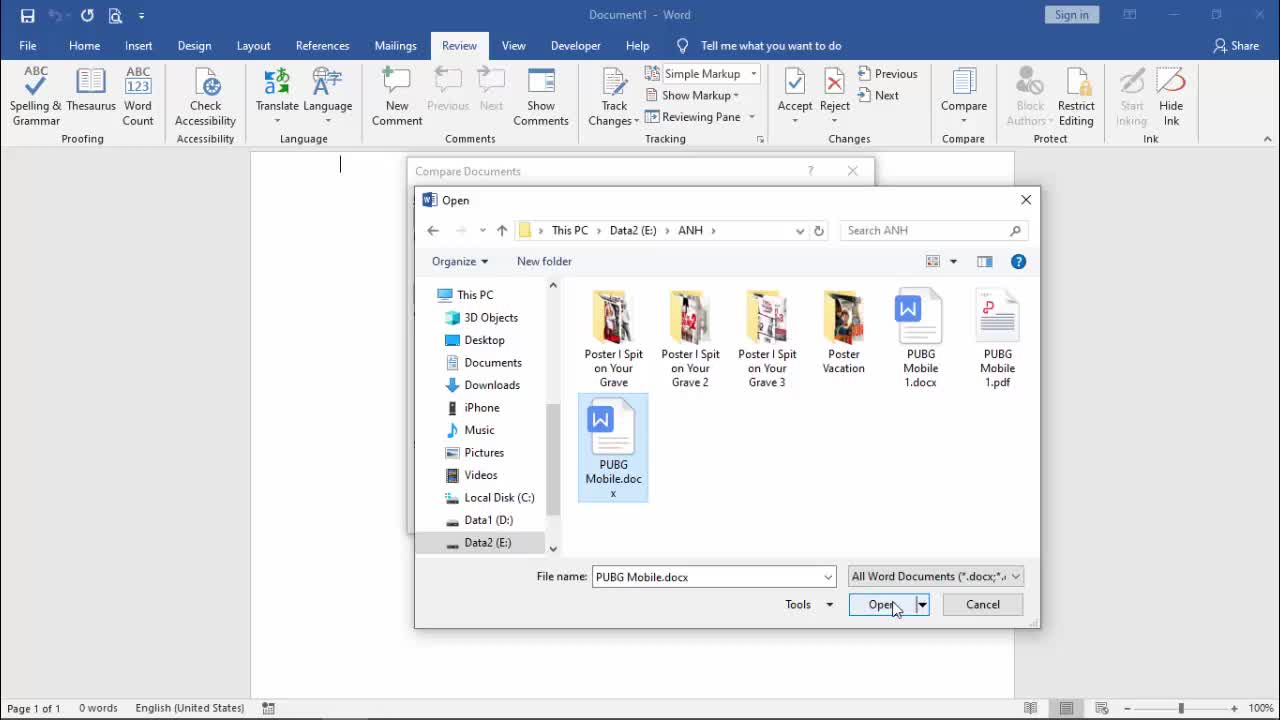
Task: Go to Next change
Action: pos(879,96)
